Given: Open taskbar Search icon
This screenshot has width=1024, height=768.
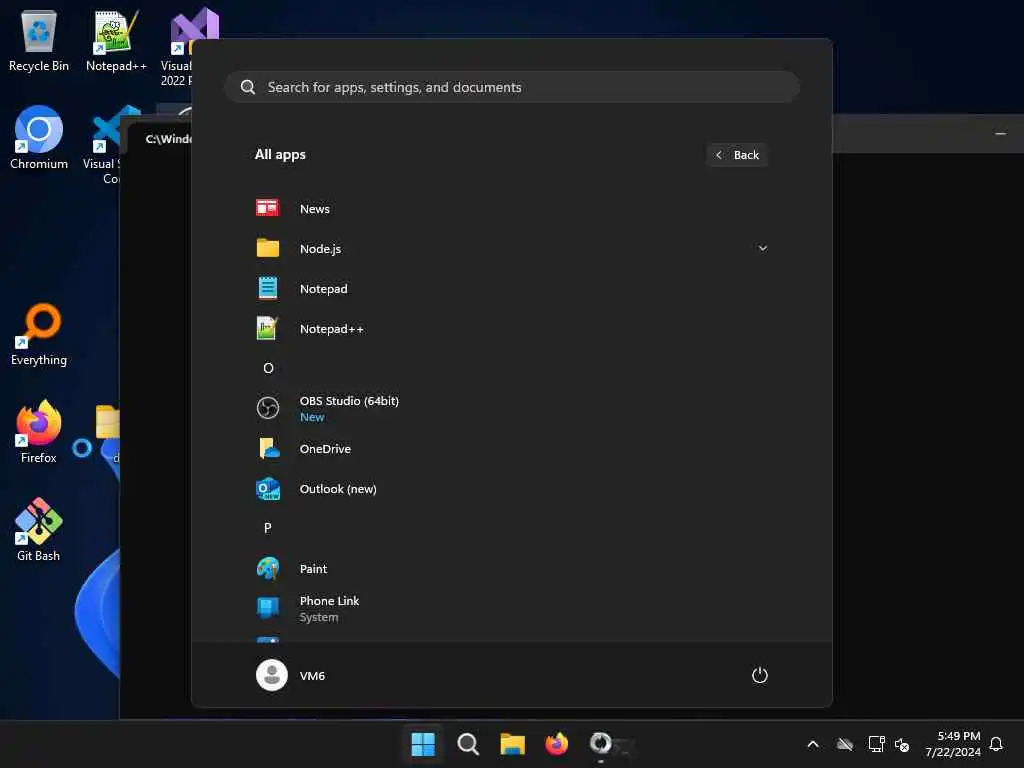Looking at the screenshot, I should point(468,744).
